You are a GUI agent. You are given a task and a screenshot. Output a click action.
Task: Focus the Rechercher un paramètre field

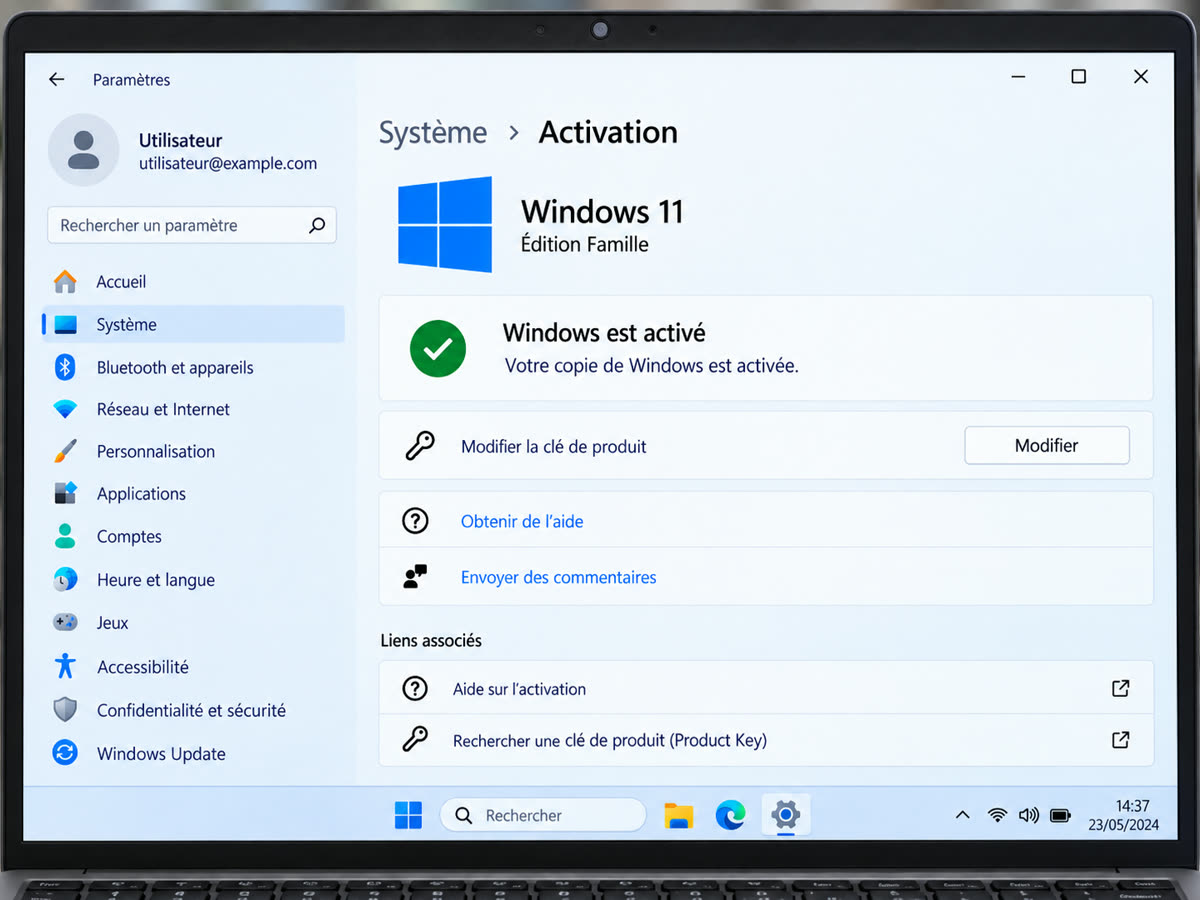(x=192, y=225)
